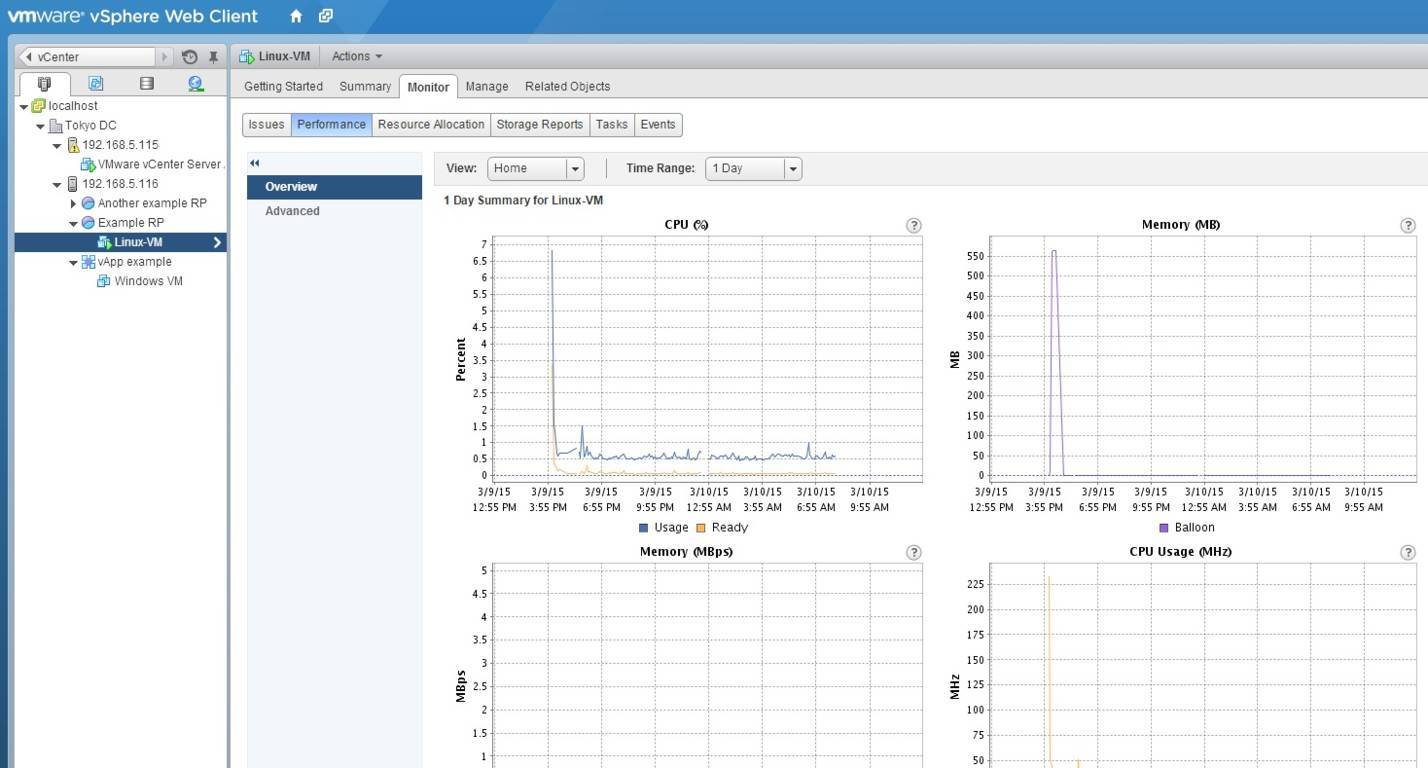The image size is (1428, 768).
Task: Switch to Storage inventory tab icon
Action: tap(147, 84)
